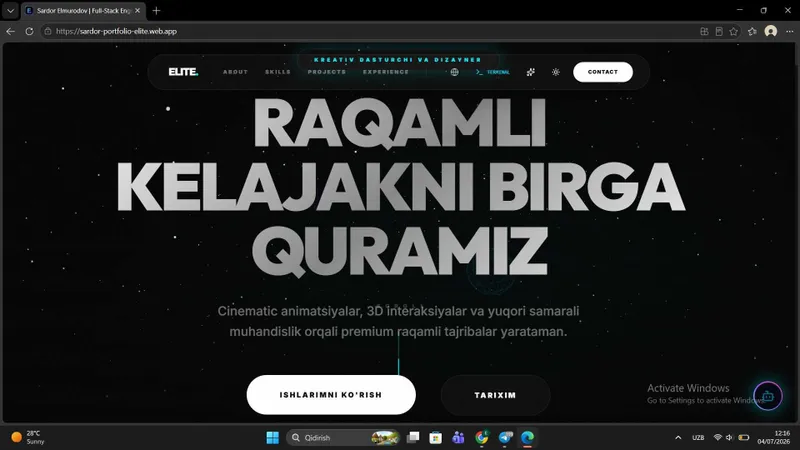Open the Windows Start menu
The height and width of the screenshot is (450, 800).
point(272,437)
